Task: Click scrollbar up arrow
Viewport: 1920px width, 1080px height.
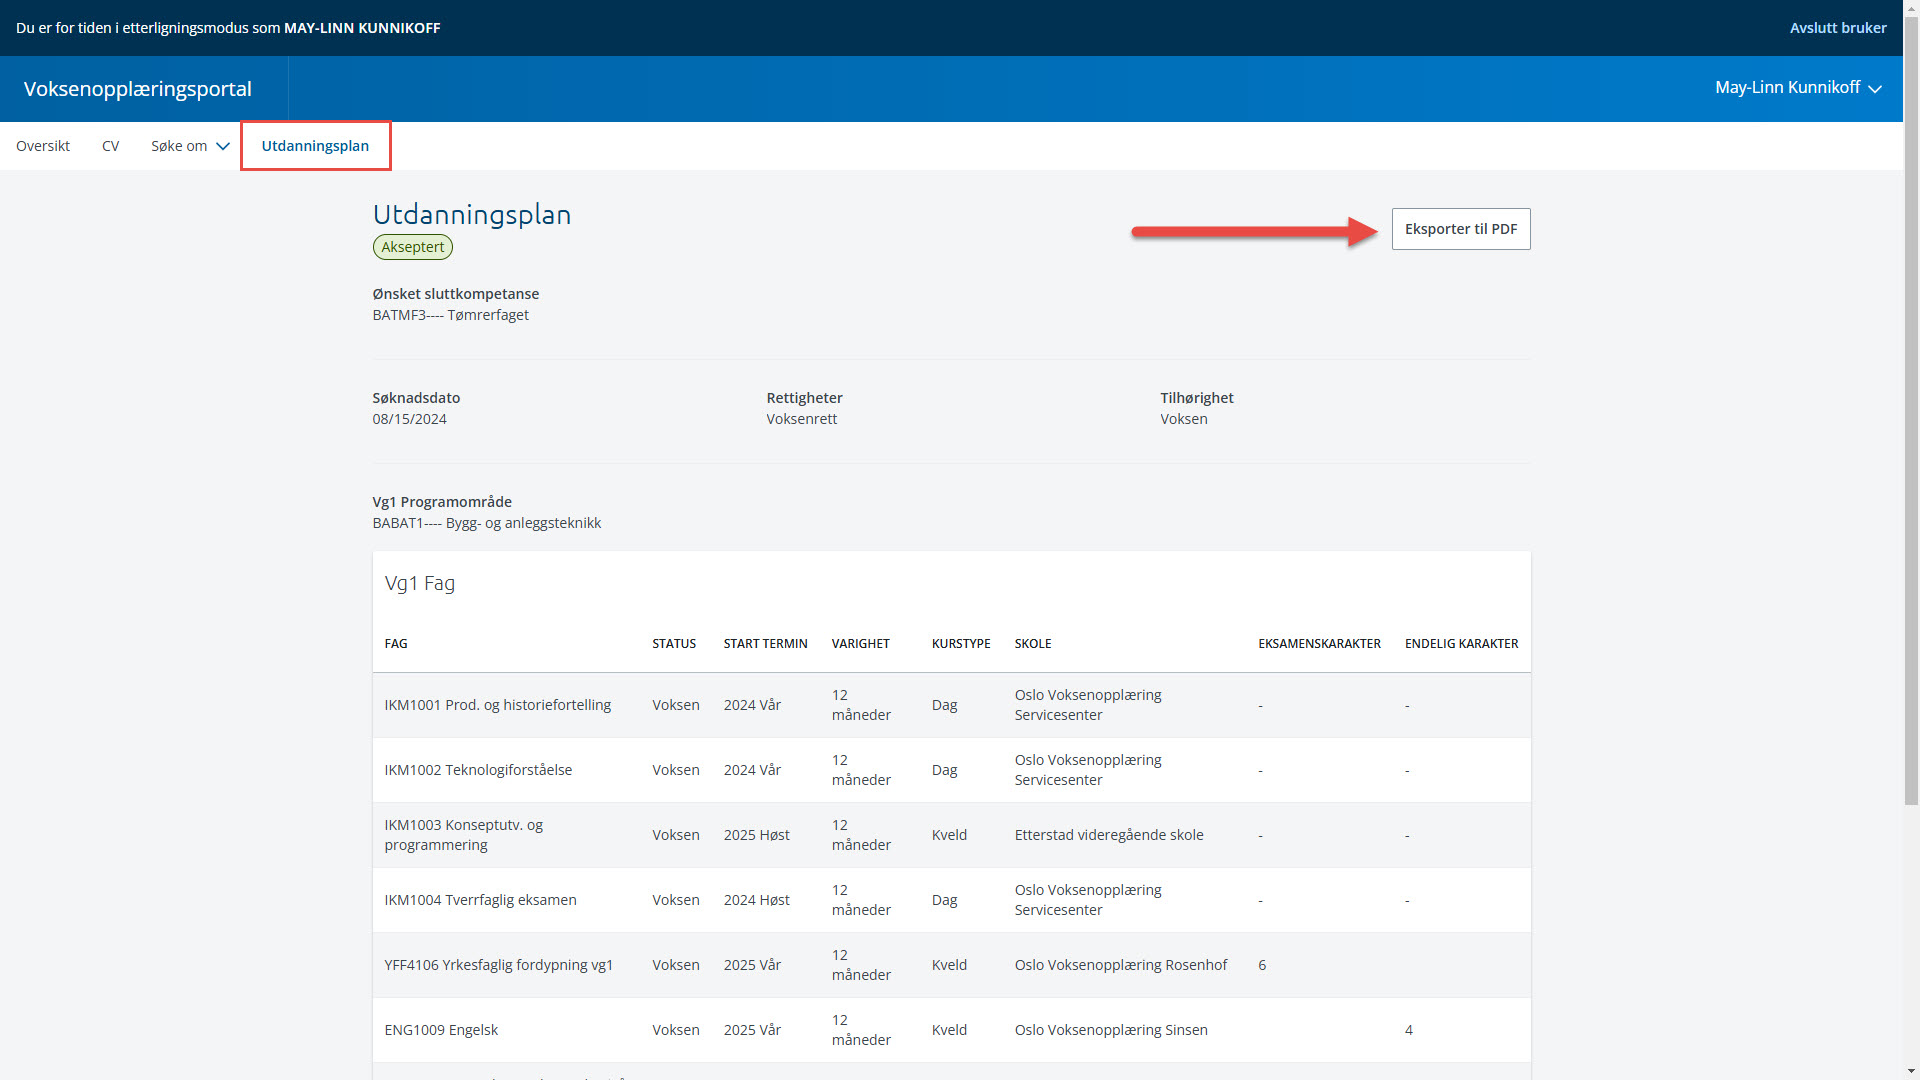Action: pyautogui.click(x=1911, y=8)
